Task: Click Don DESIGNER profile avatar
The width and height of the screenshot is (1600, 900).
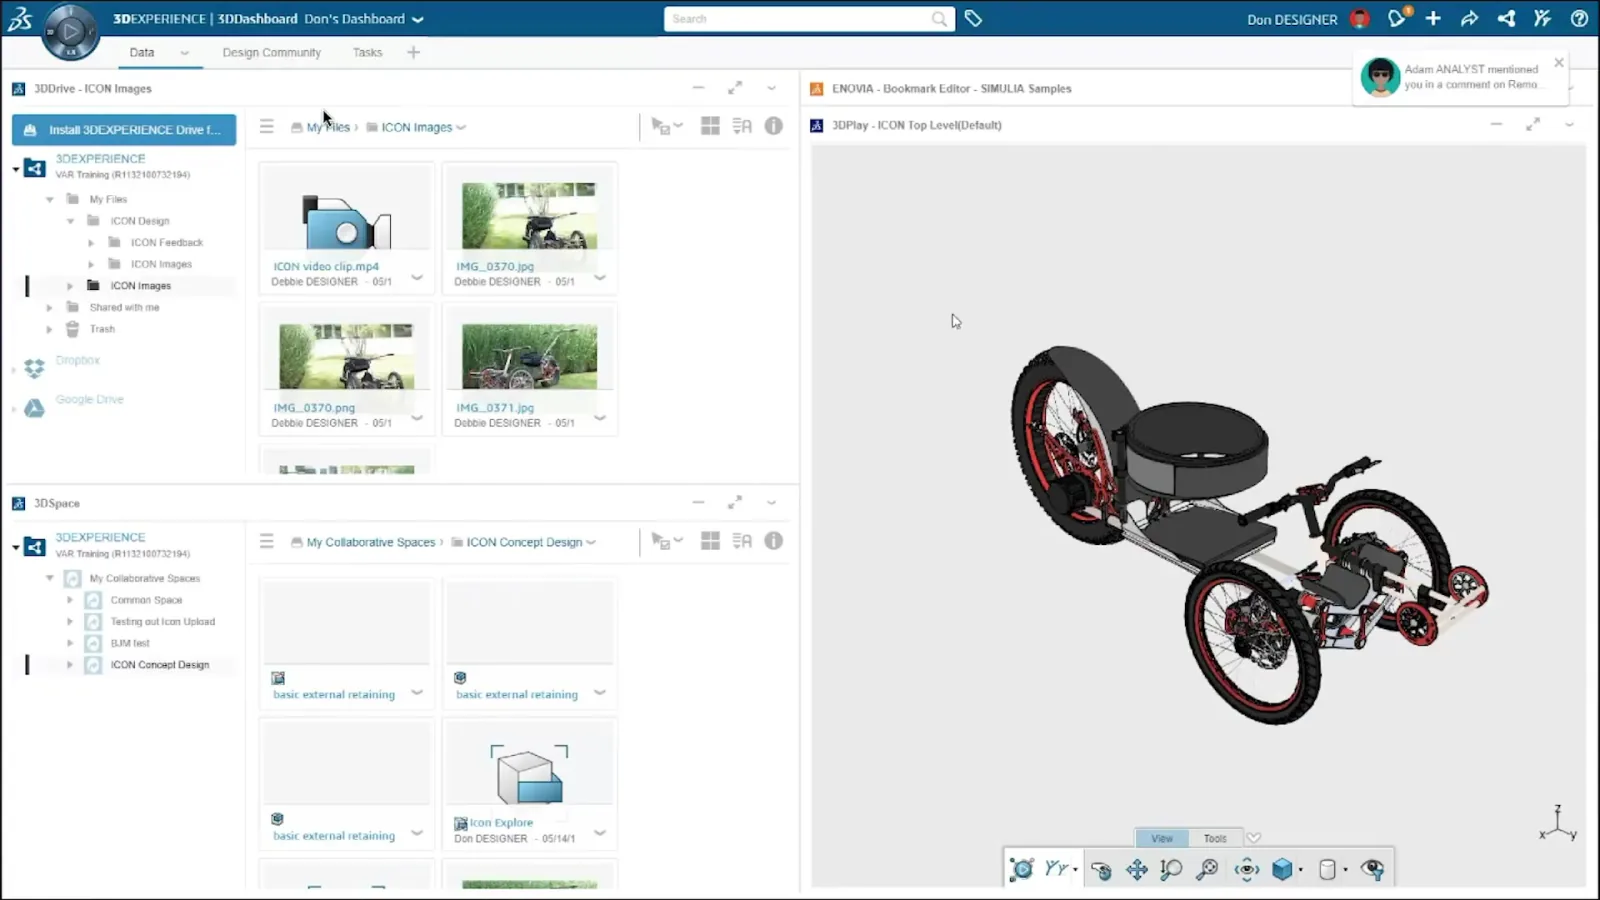Action: tap(1359, 18)
